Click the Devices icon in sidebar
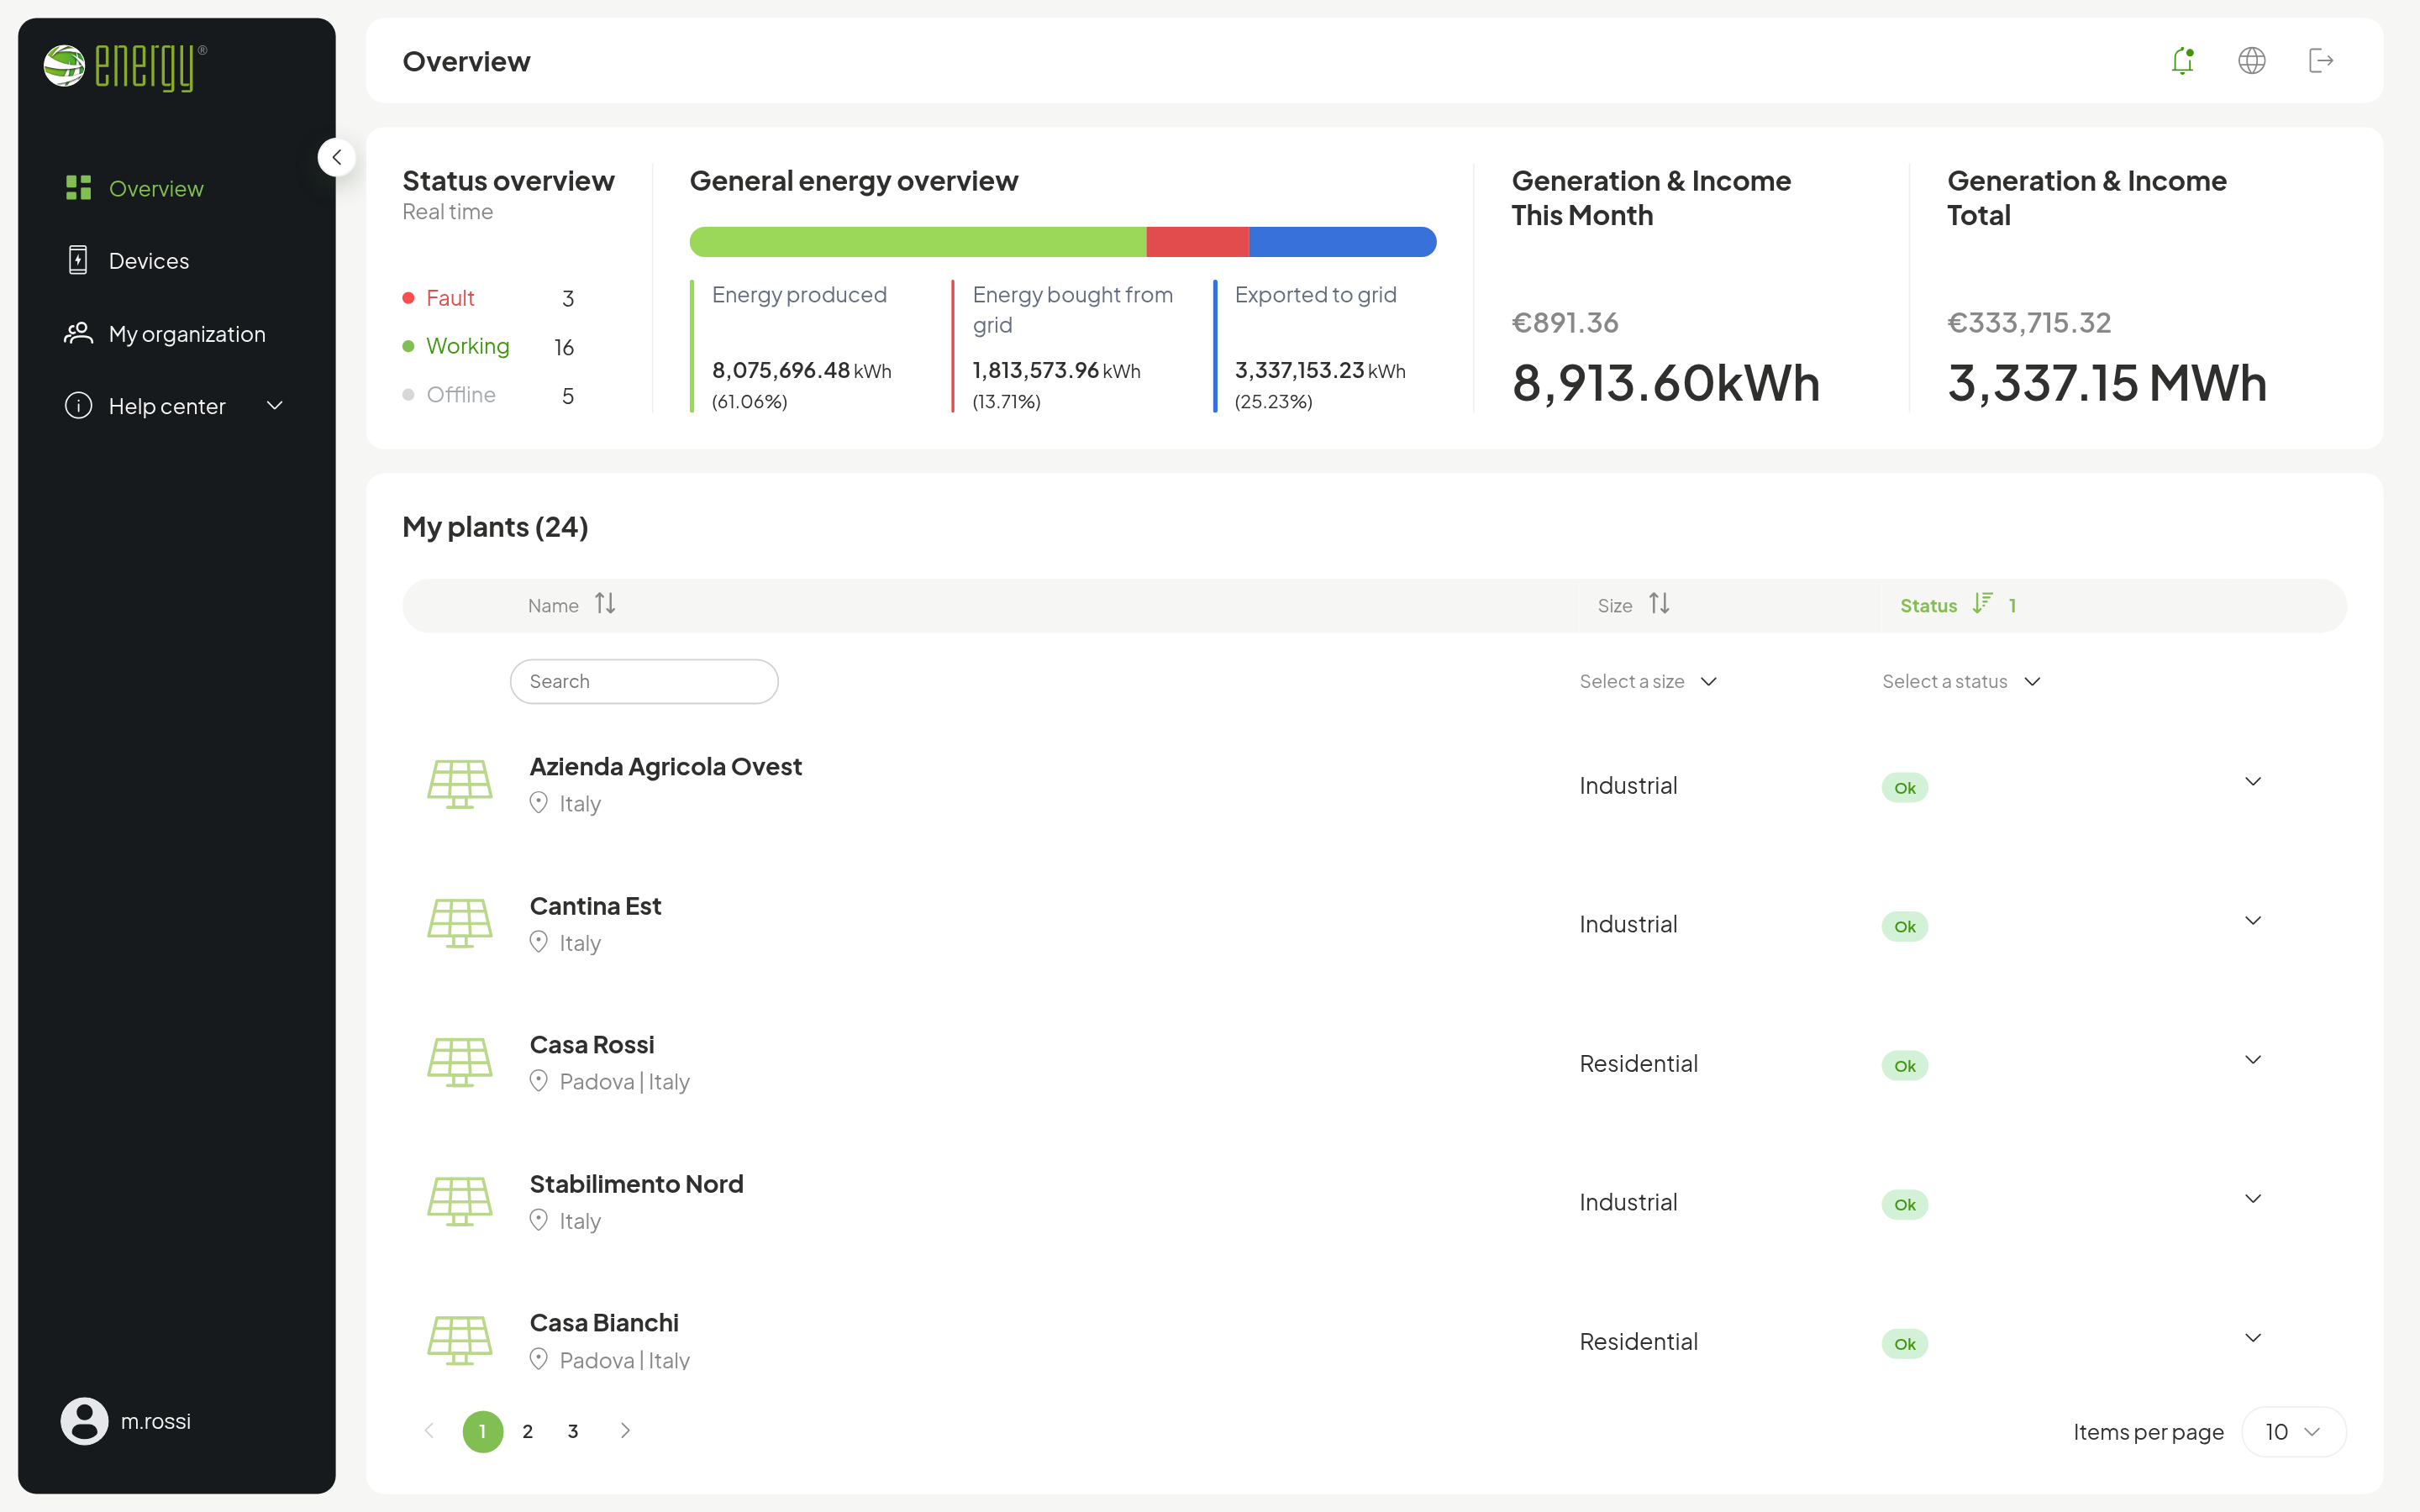Screen dimensions: 2420x1512 (78, 260)
